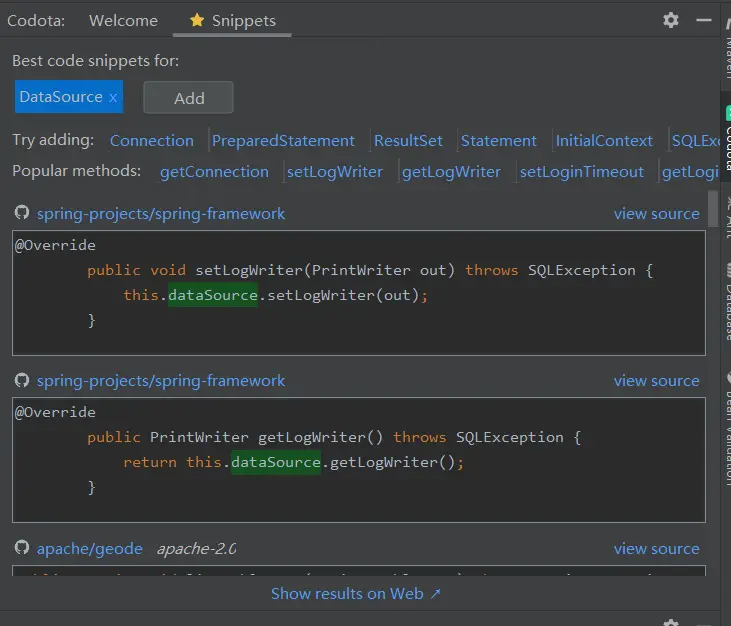The width and height of the screenshot is (731, 626).
Task: Add PreparedStatement to the search
Action: click(x=283, y=141)
